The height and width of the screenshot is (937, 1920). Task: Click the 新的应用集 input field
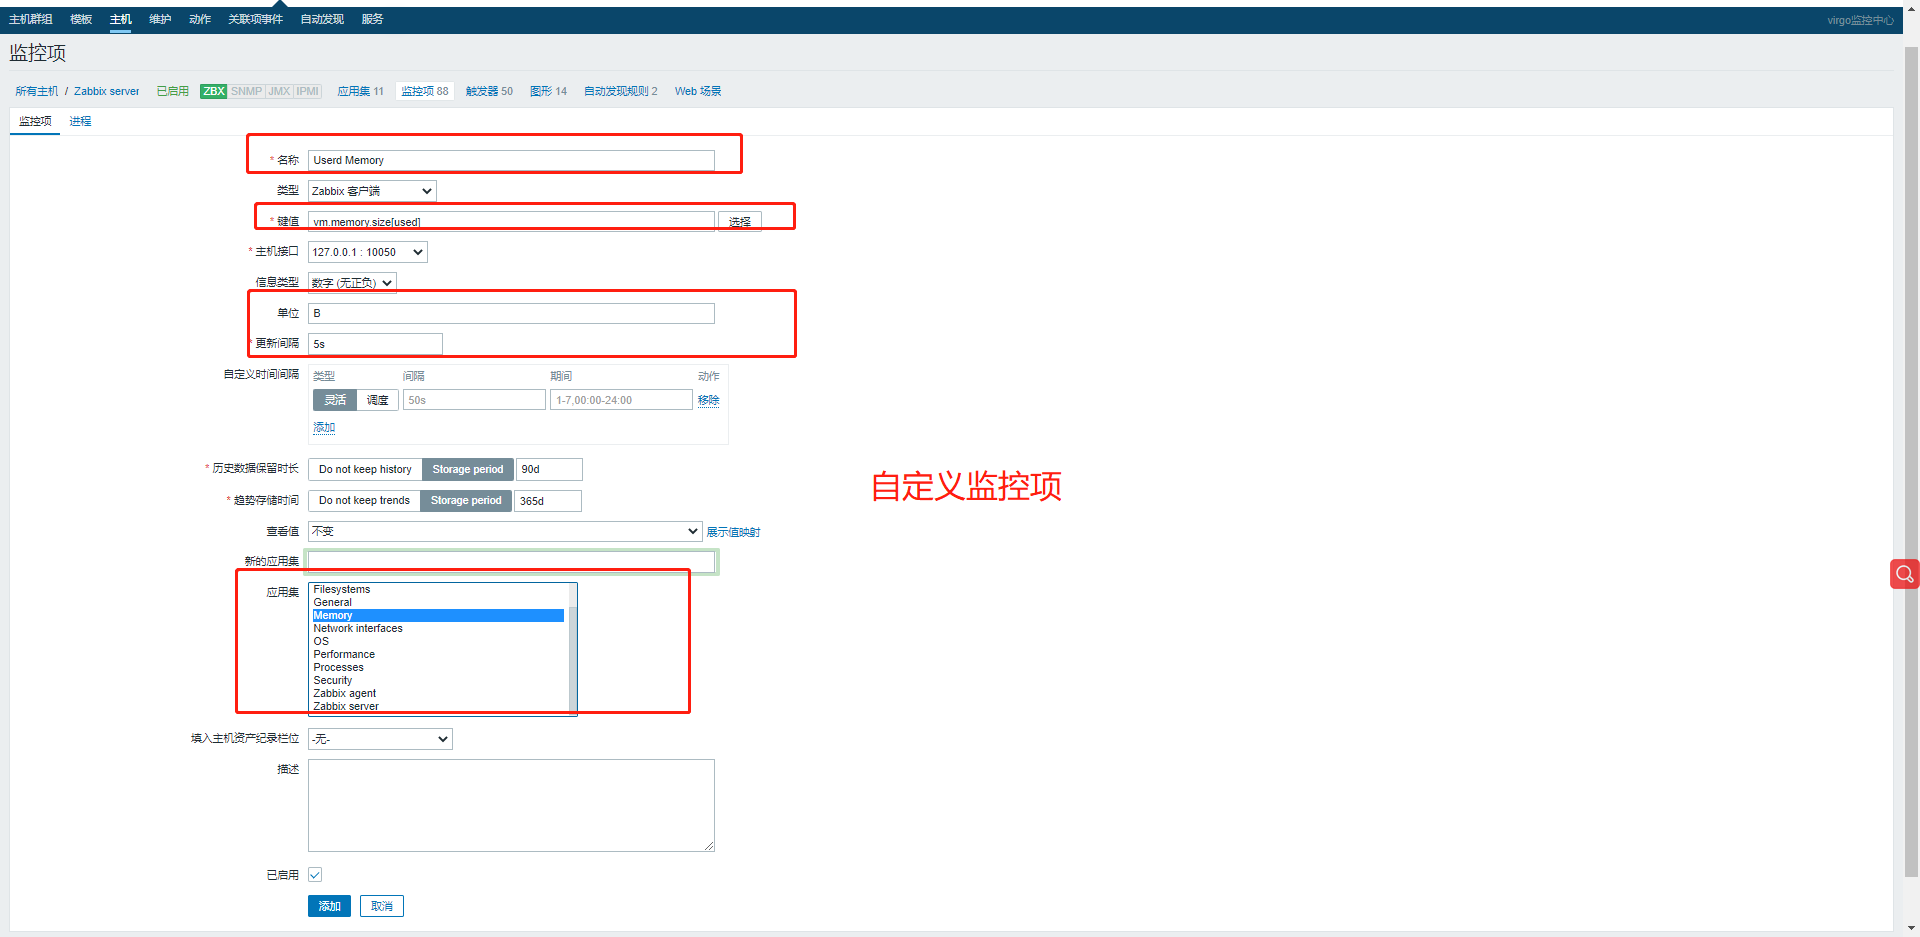[511, 561]
